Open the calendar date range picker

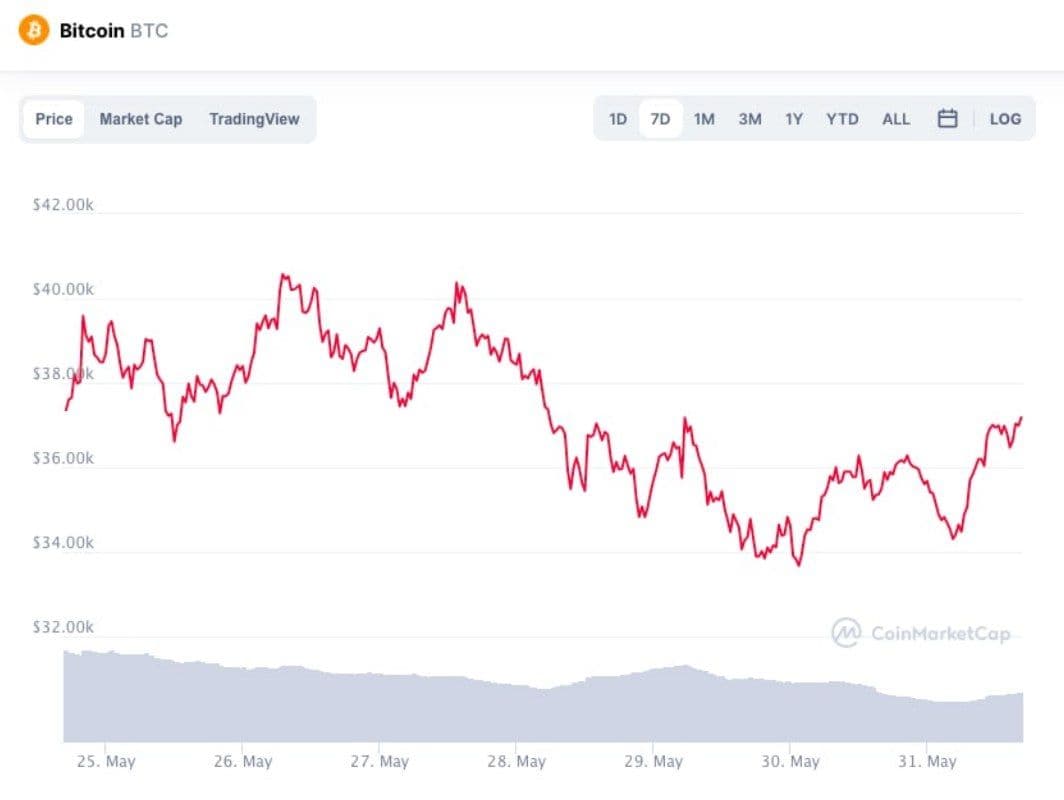(947, 119)
